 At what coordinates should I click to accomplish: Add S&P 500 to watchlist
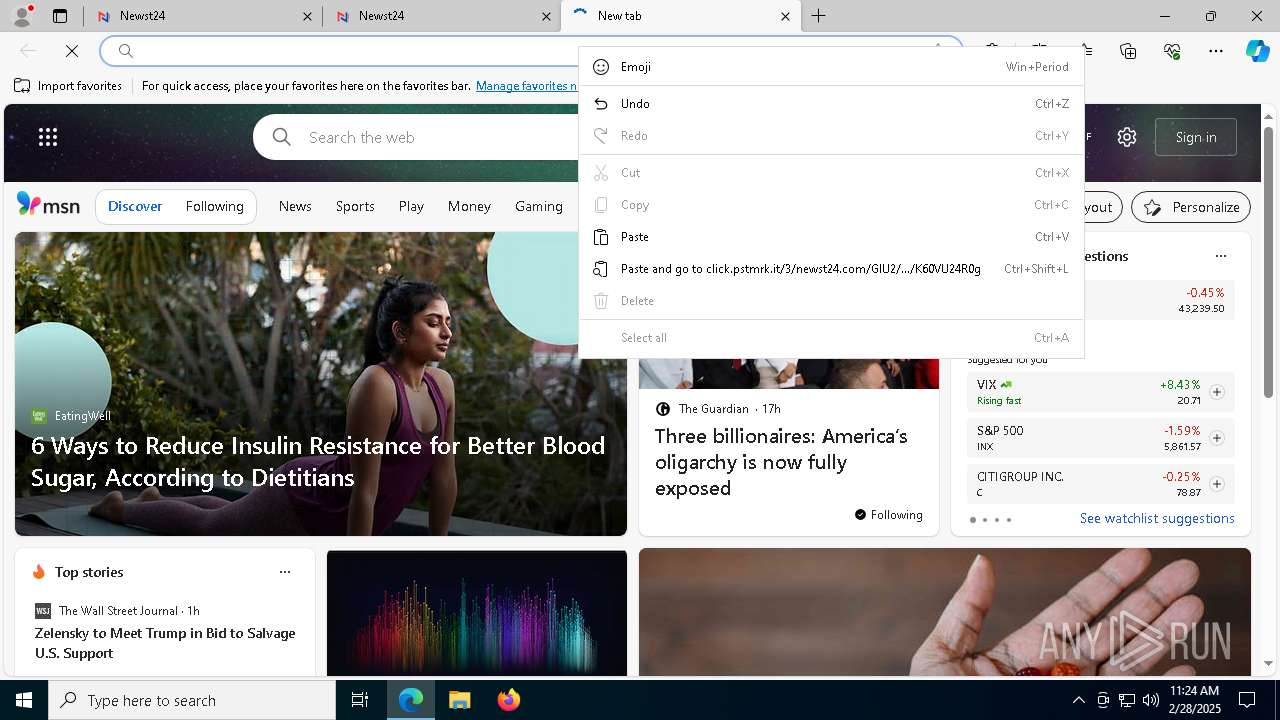(1217, 438)
